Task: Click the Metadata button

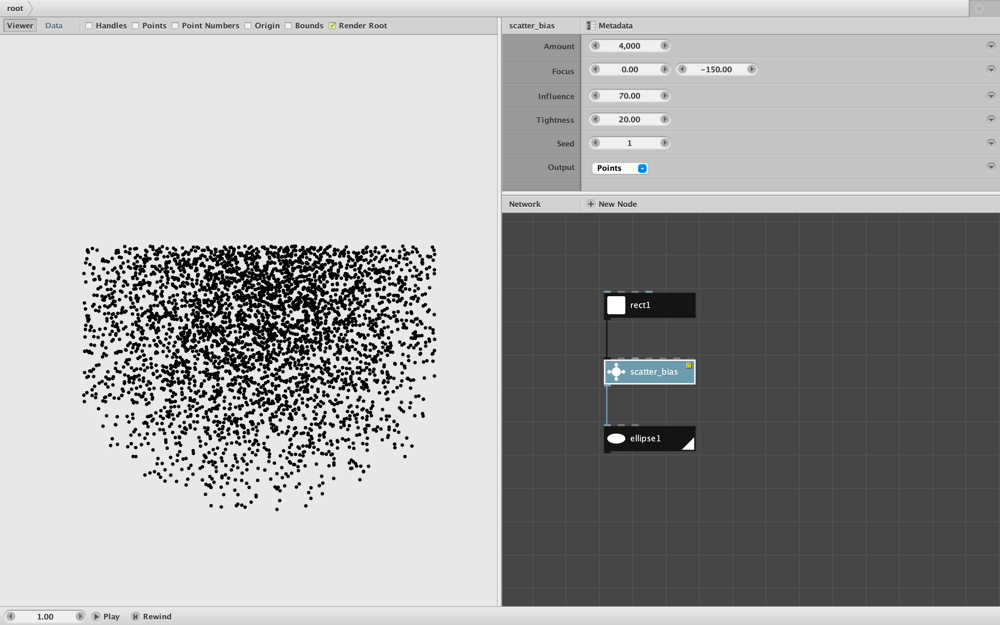Action: tap(610, 26)
